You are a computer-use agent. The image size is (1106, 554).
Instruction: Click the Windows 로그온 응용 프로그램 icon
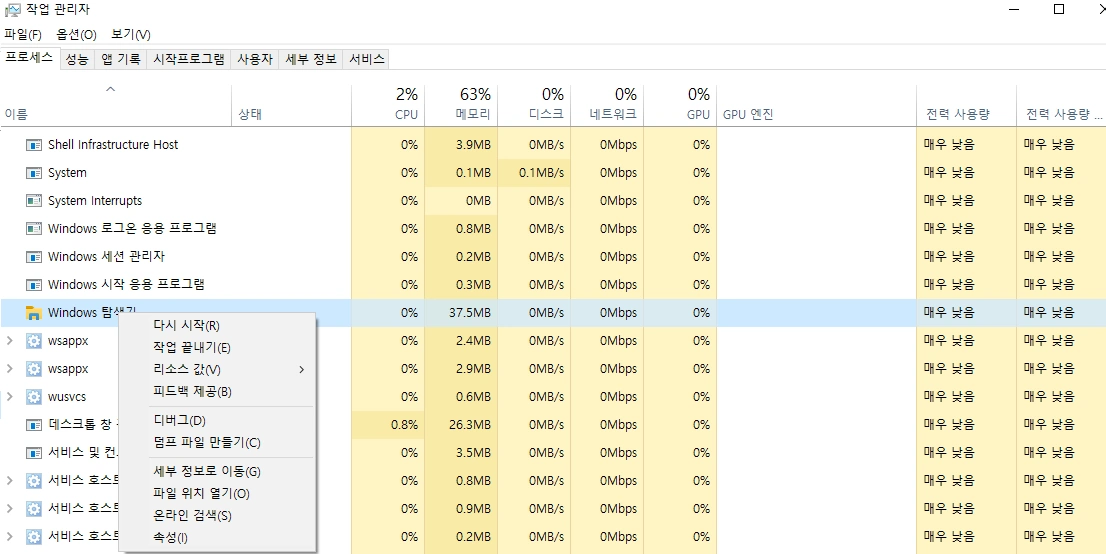point(34,229)
